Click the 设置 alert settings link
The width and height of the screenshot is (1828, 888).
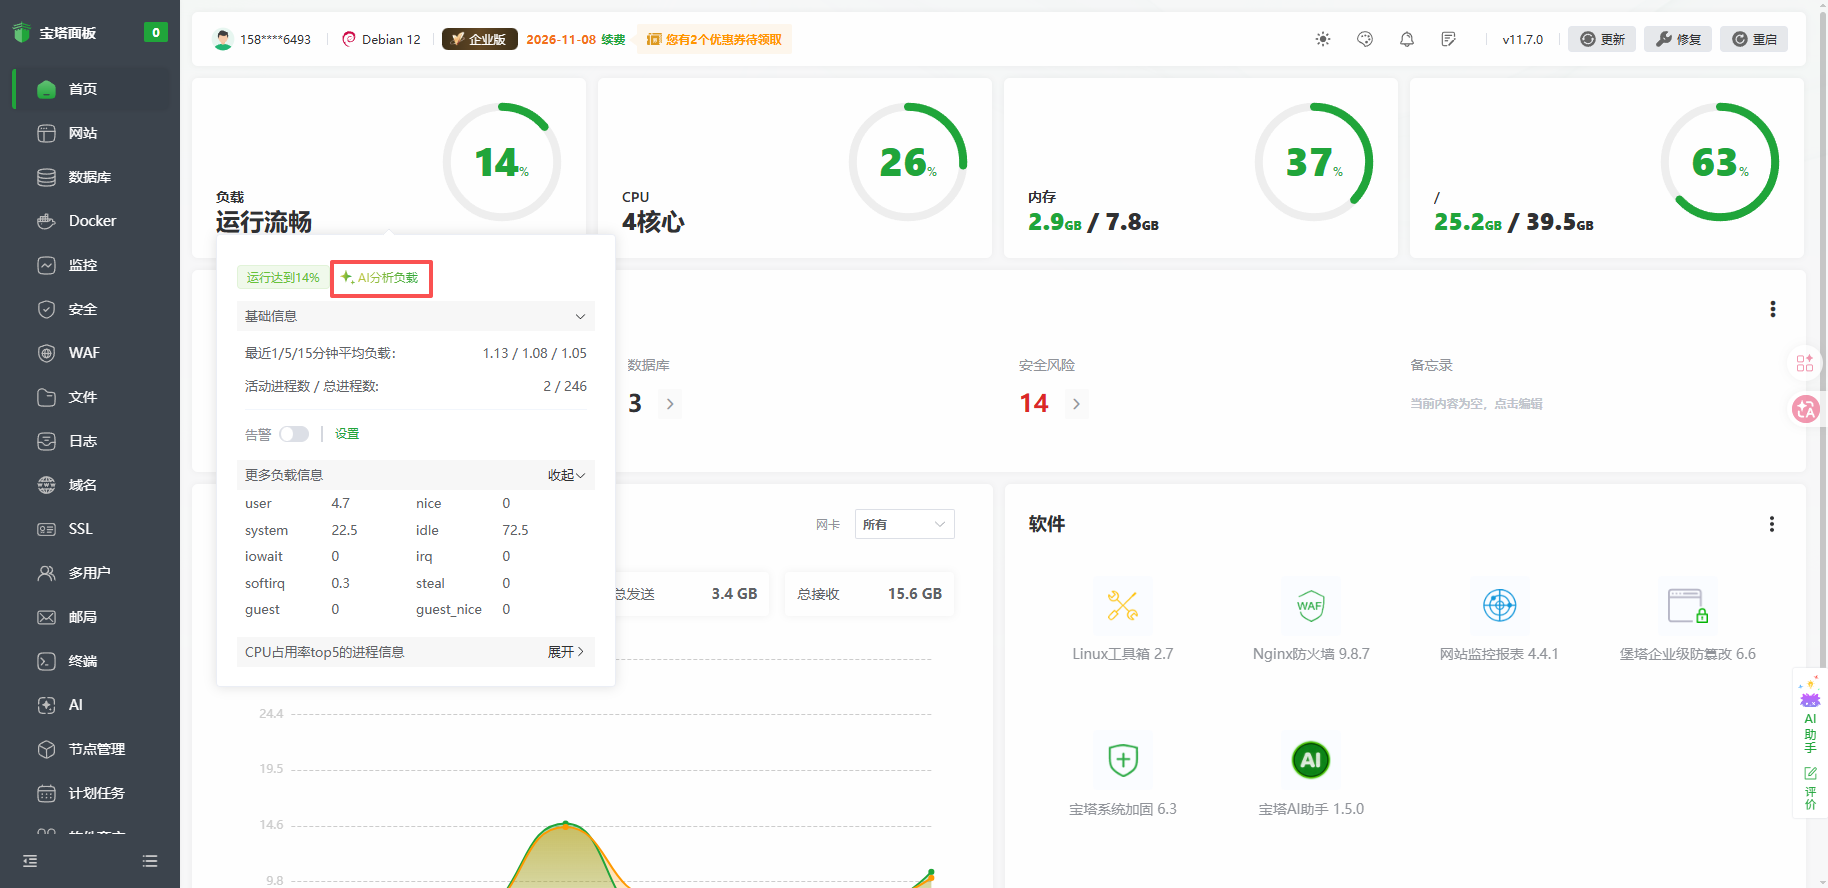tap(347, 434)
